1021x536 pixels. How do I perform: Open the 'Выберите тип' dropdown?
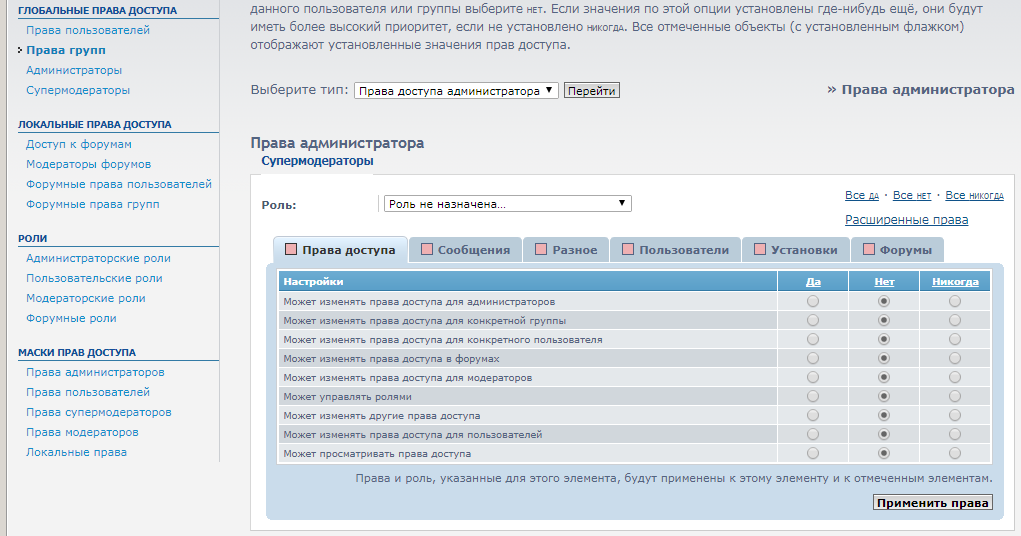(456, 91)
